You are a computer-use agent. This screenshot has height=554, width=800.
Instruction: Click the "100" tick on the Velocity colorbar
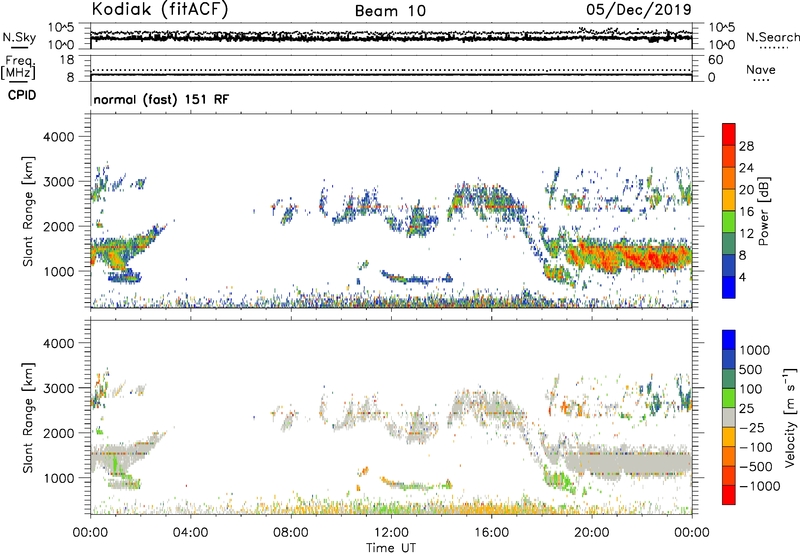751,389
